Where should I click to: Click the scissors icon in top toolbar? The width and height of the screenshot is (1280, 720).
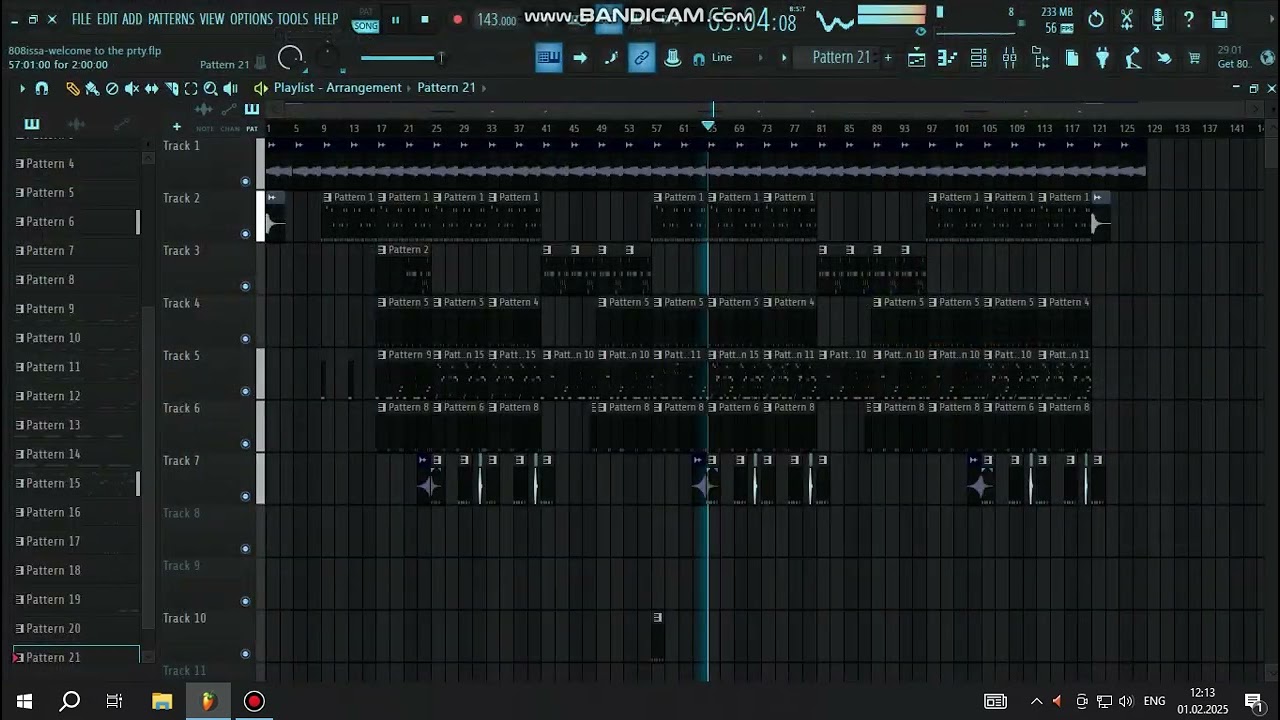click(x=1127, y=19)
